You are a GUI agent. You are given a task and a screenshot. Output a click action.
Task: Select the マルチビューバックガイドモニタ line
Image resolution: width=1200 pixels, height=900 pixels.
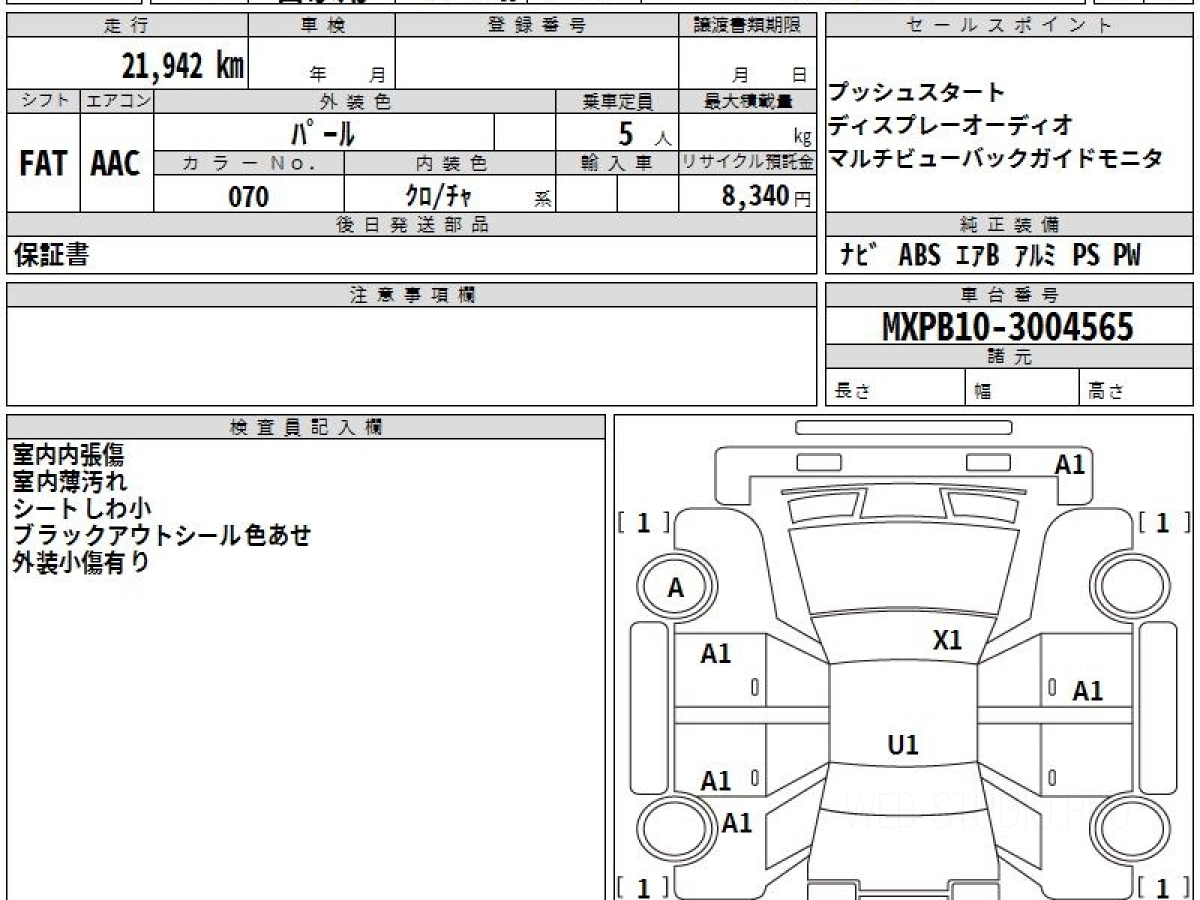point(996,158)
